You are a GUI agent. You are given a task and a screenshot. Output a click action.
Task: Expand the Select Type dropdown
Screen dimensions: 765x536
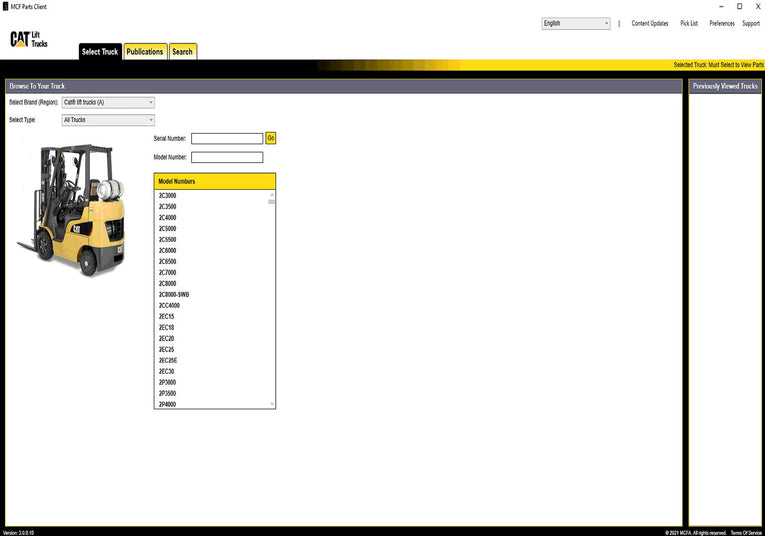tap(108, 120)
